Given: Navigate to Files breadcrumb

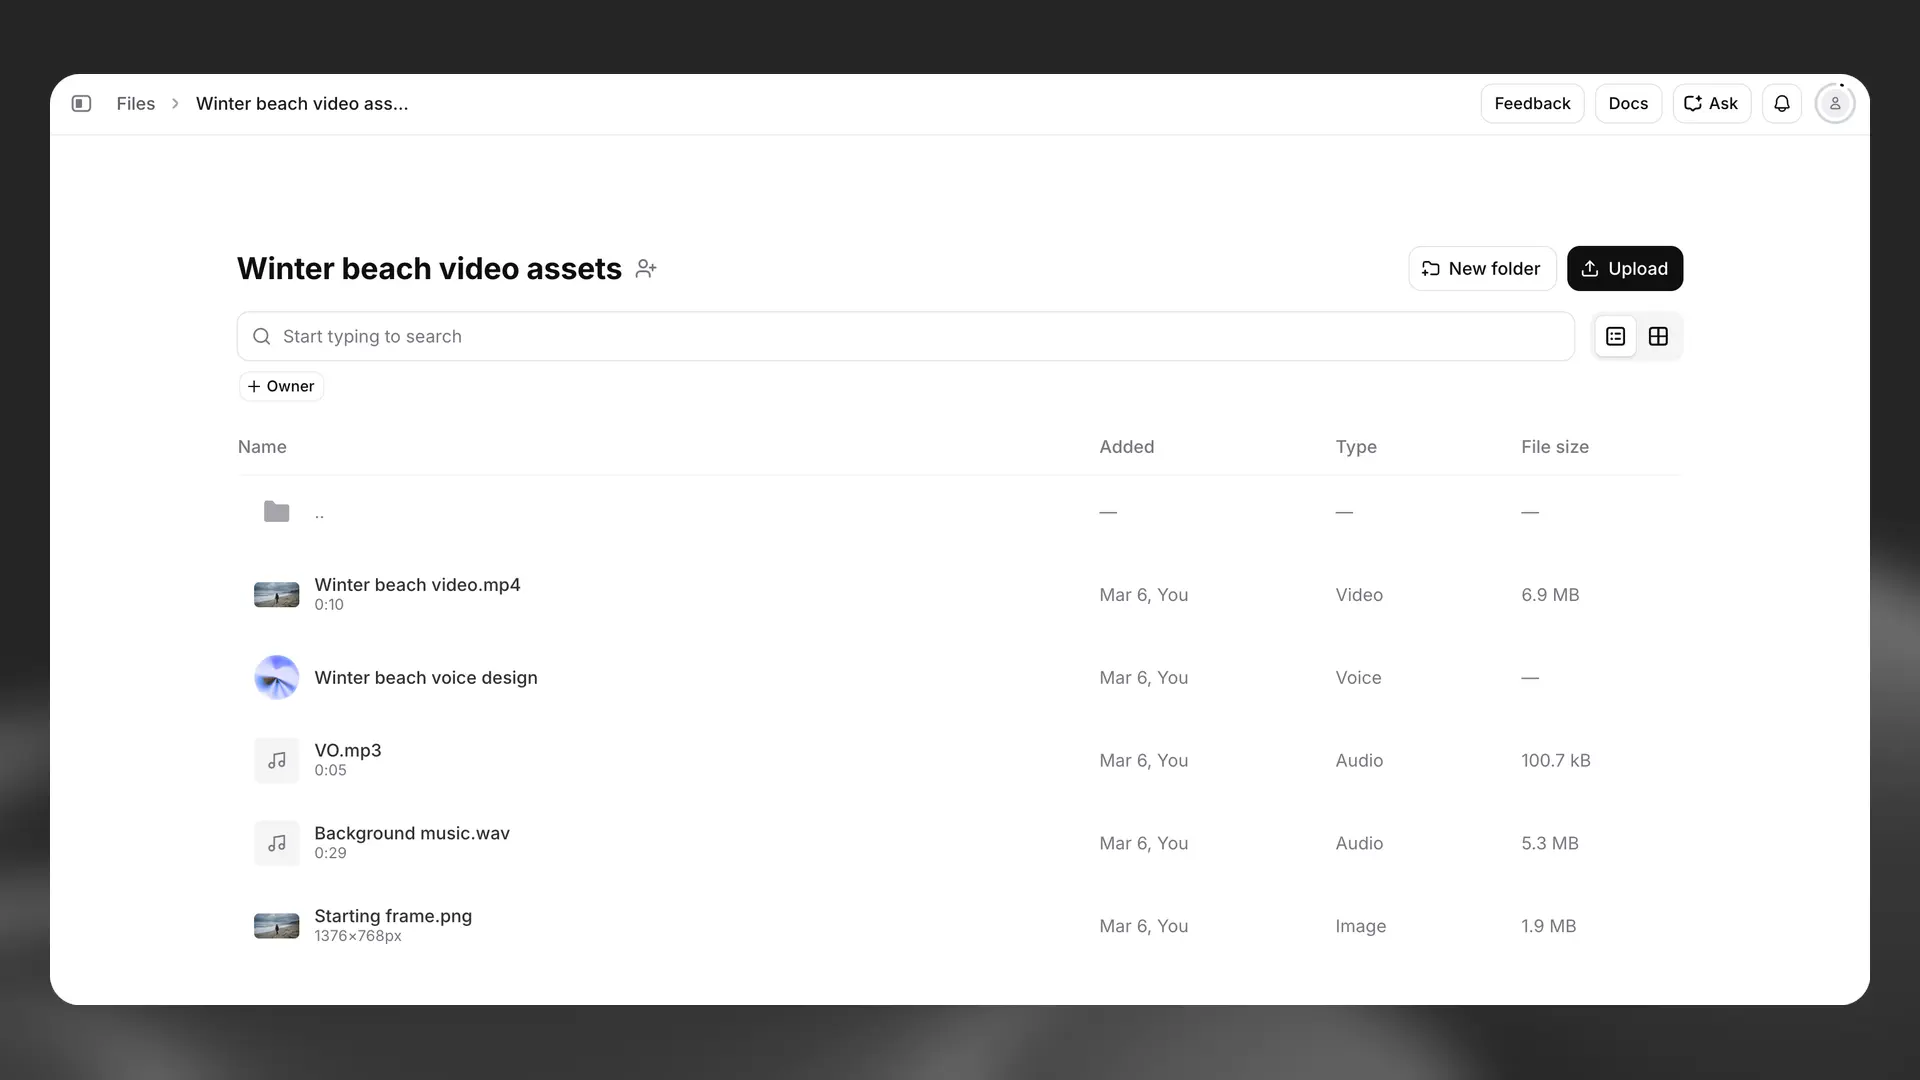Looking at the screenshot, I should pyautogui.click(x=136, y=103).
